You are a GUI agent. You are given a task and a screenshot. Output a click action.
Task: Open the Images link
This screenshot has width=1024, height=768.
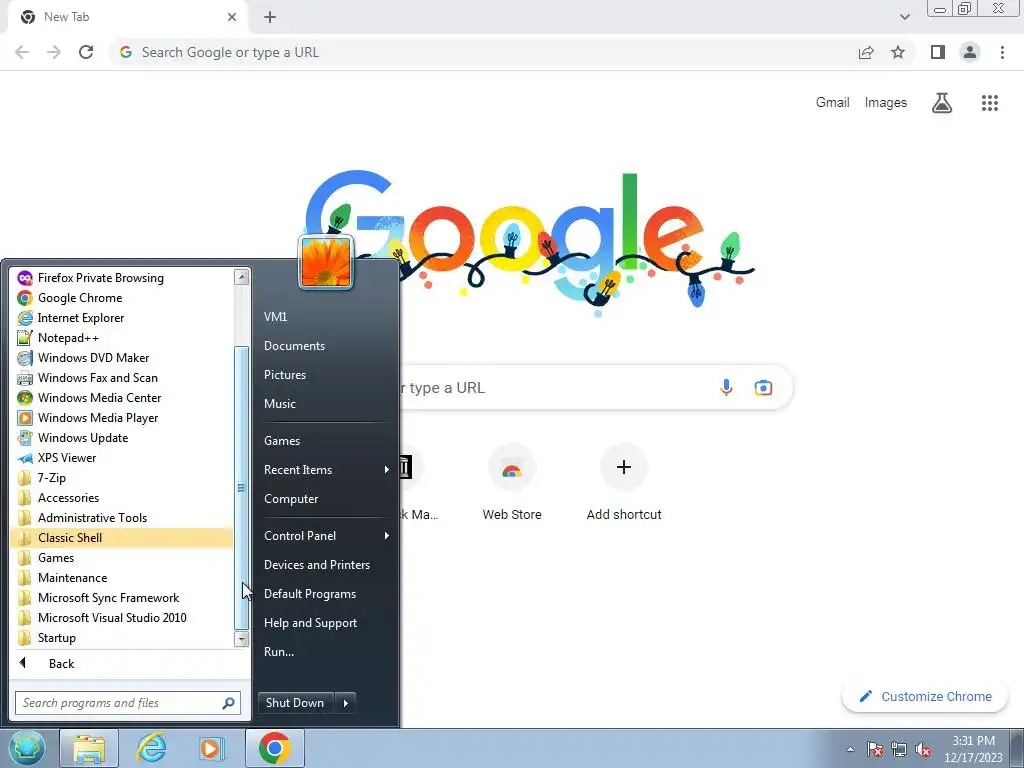tap(886, 103)
